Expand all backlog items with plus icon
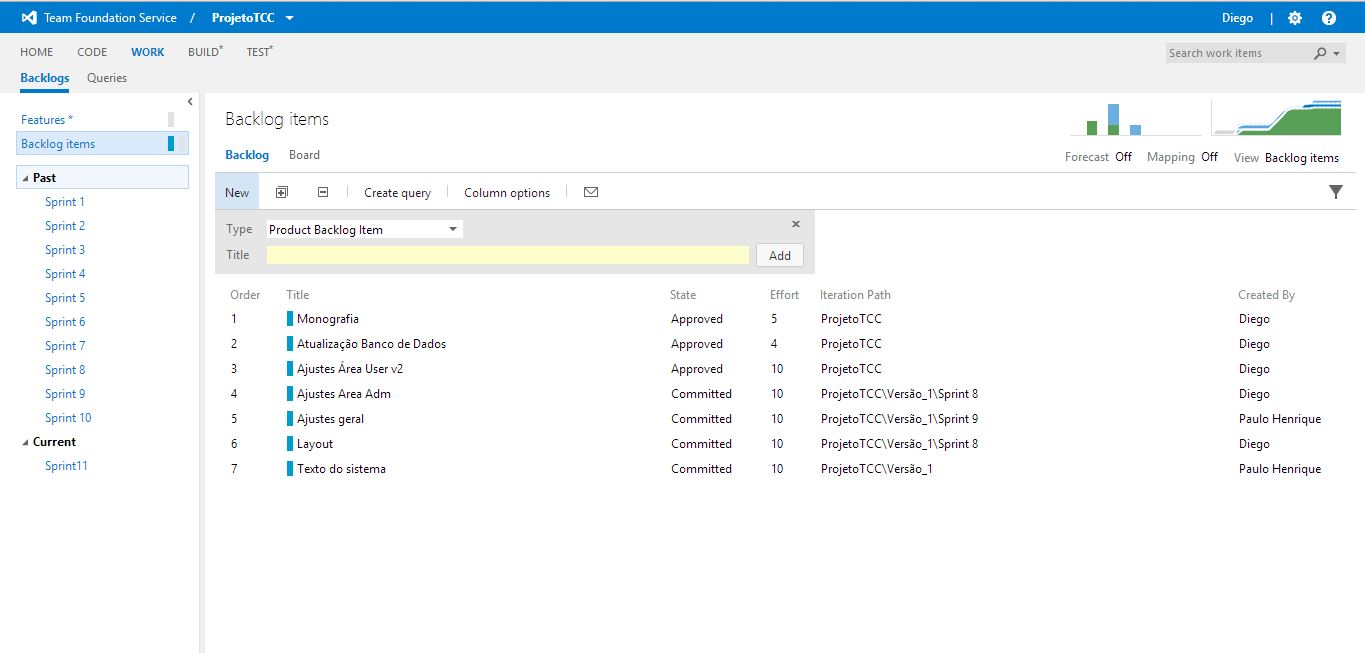The height and width of the screenshot is (653, 1365). pos(281,192)
